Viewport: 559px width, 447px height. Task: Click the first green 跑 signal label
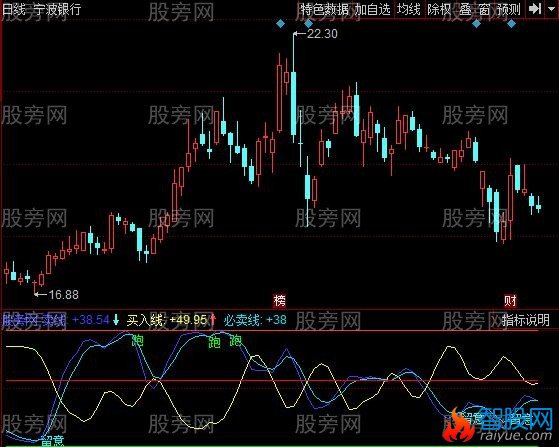coord(137,340)
